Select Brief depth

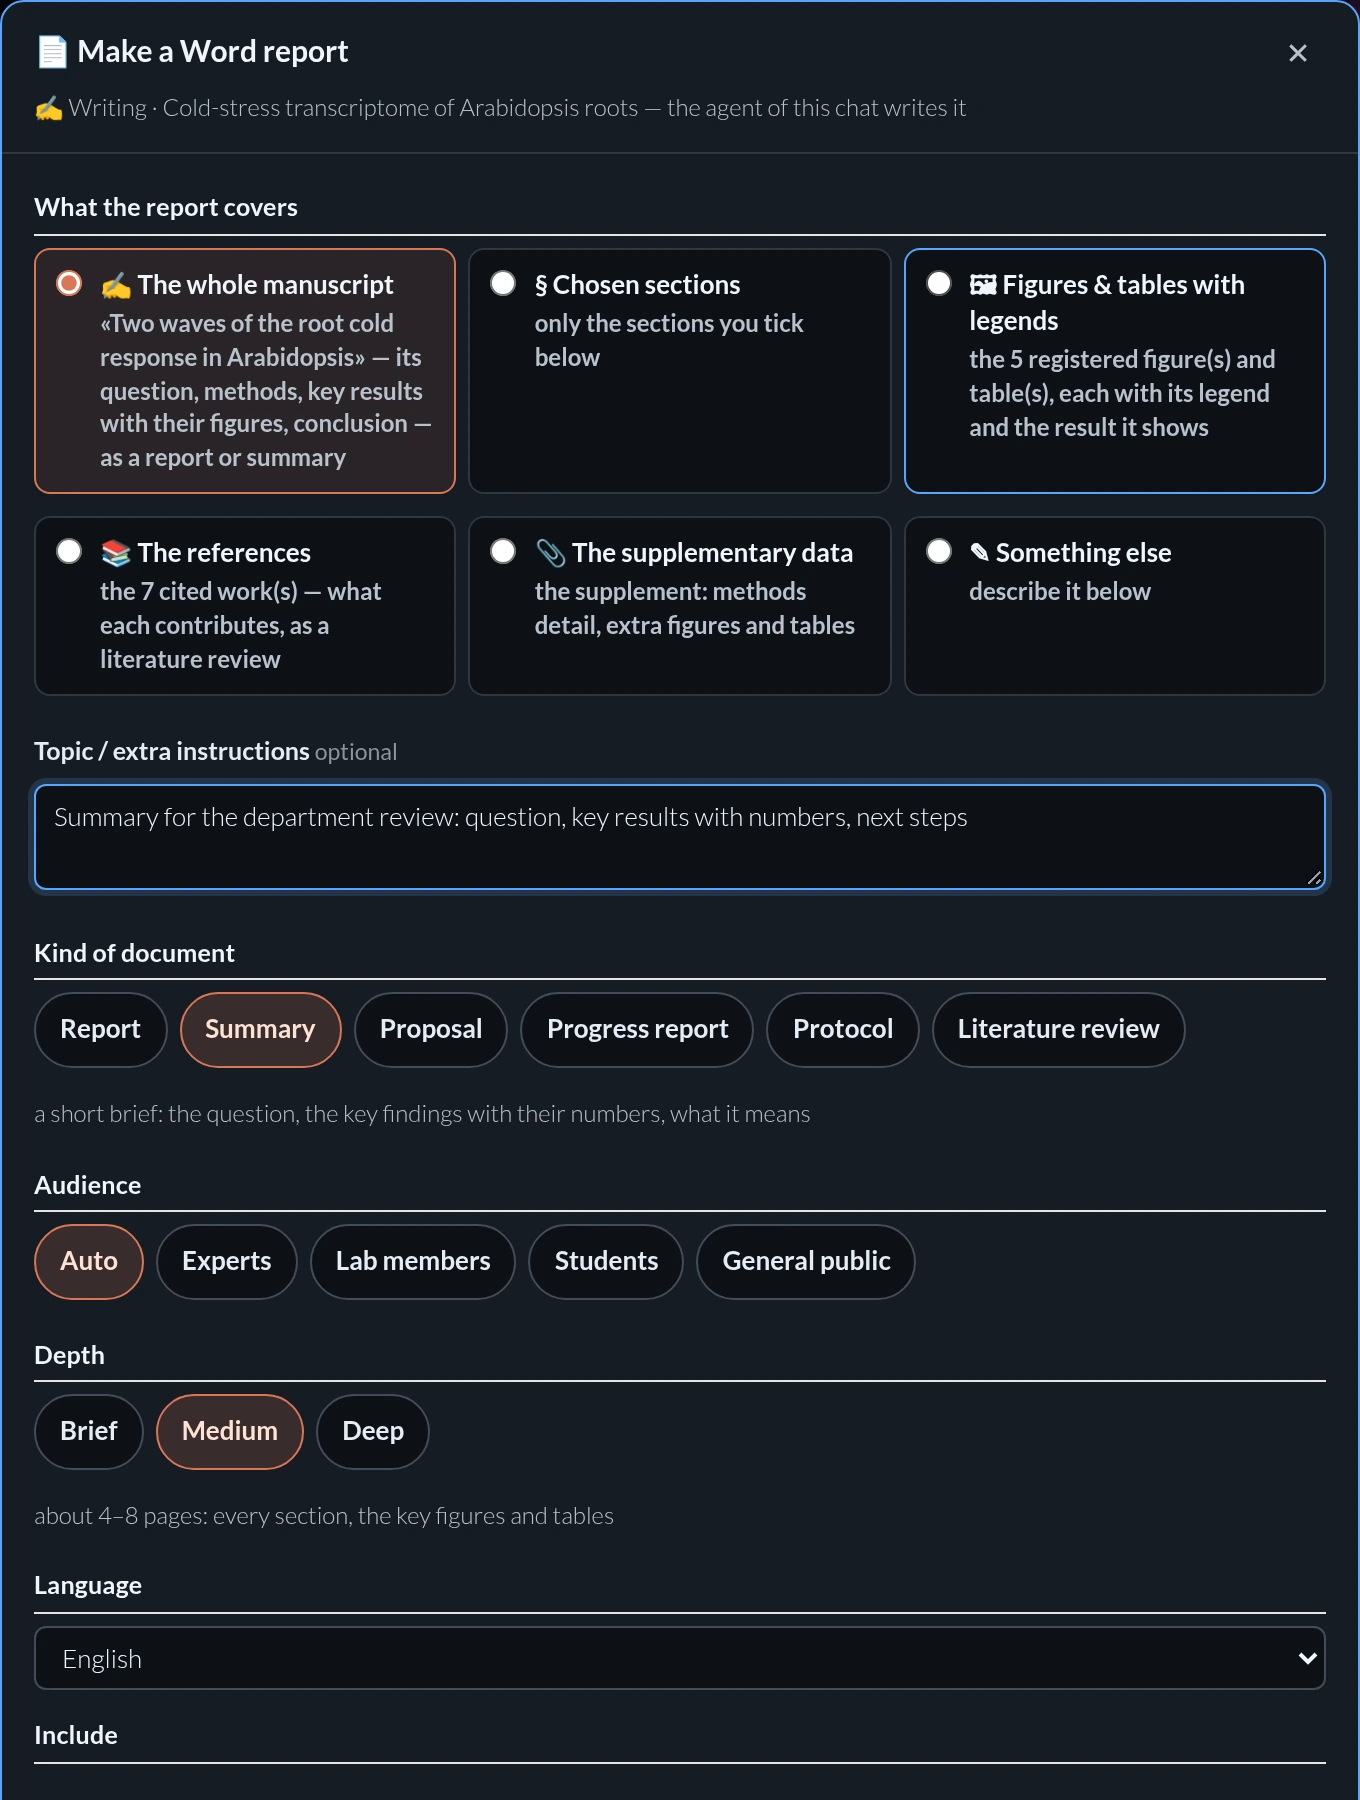coord(89,1432)
